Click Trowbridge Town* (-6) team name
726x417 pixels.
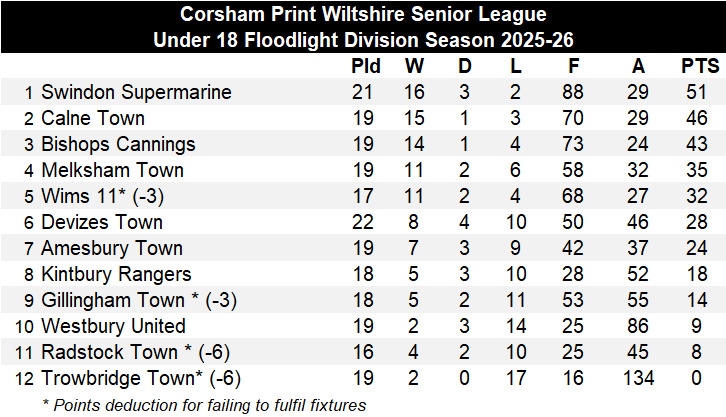pos(141,378)
